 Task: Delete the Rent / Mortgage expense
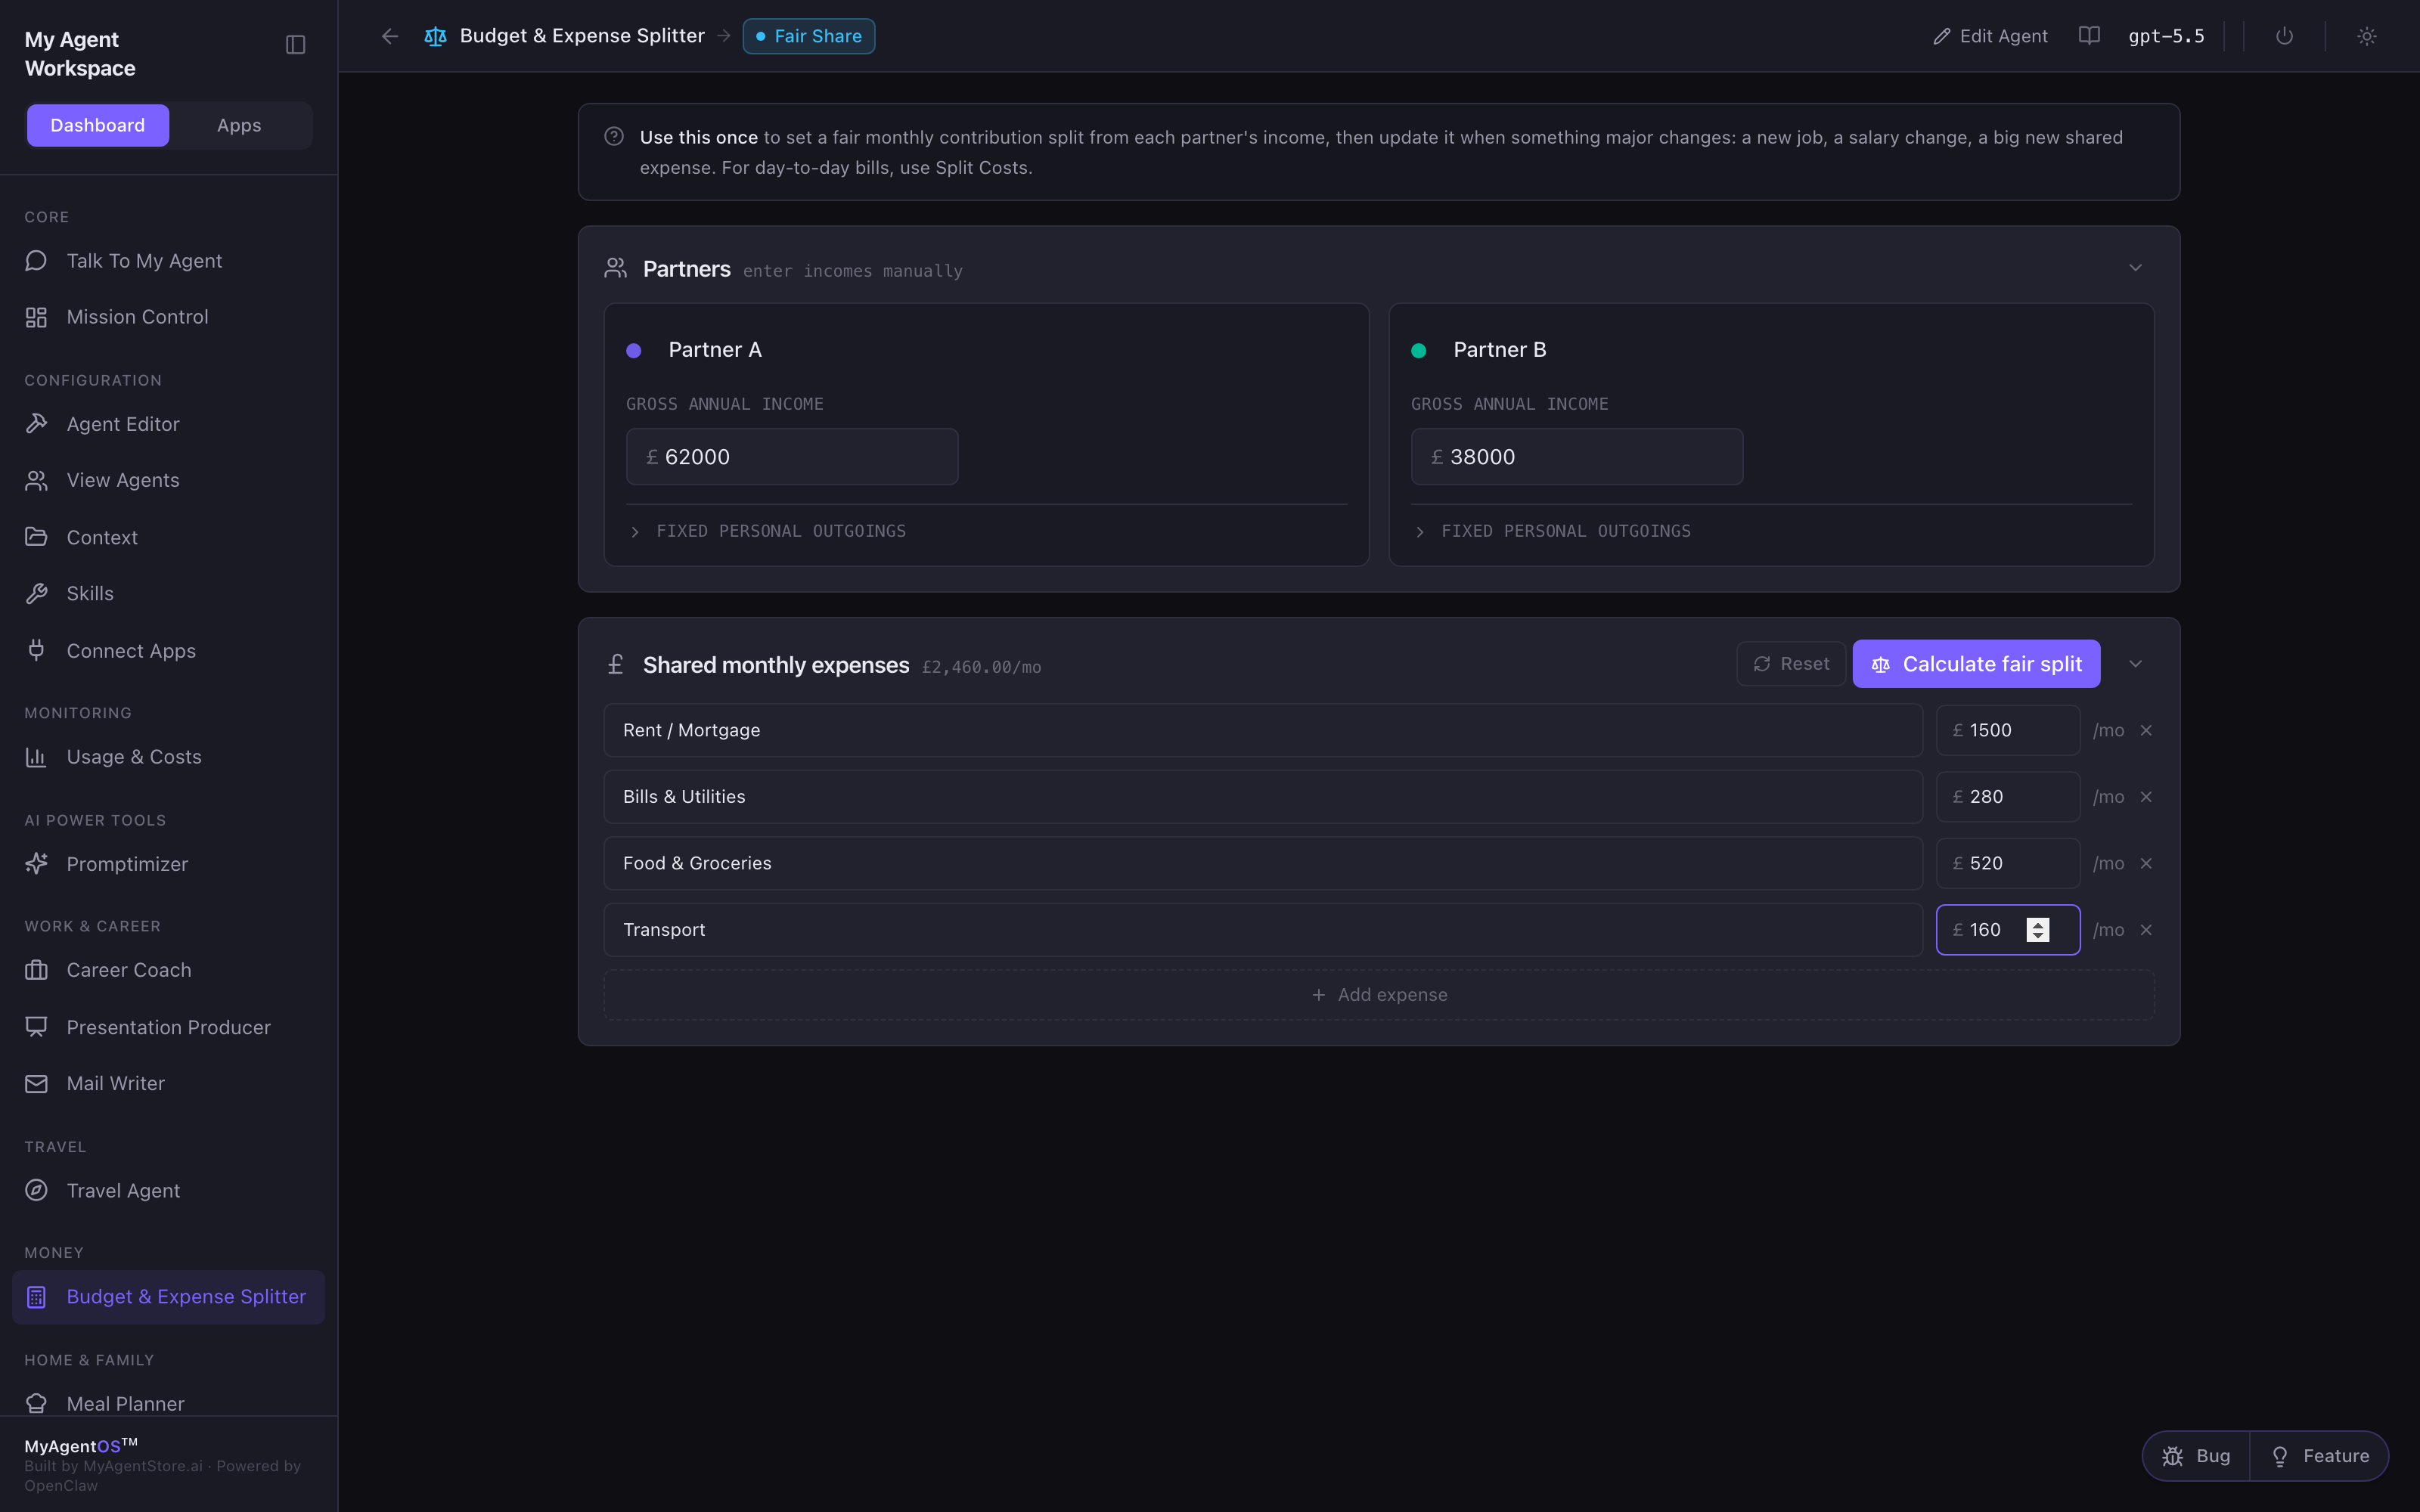tap(2146, 731)
